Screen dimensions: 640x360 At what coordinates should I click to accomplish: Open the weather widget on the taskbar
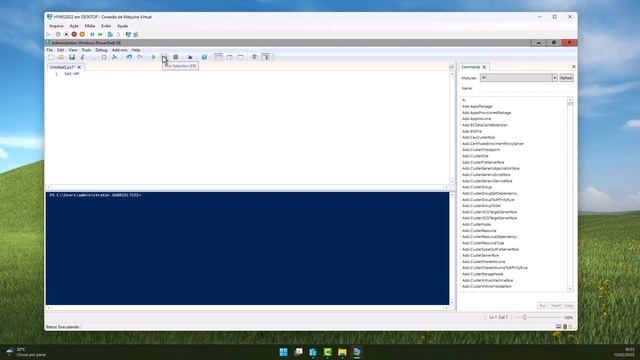coord(26,352)
